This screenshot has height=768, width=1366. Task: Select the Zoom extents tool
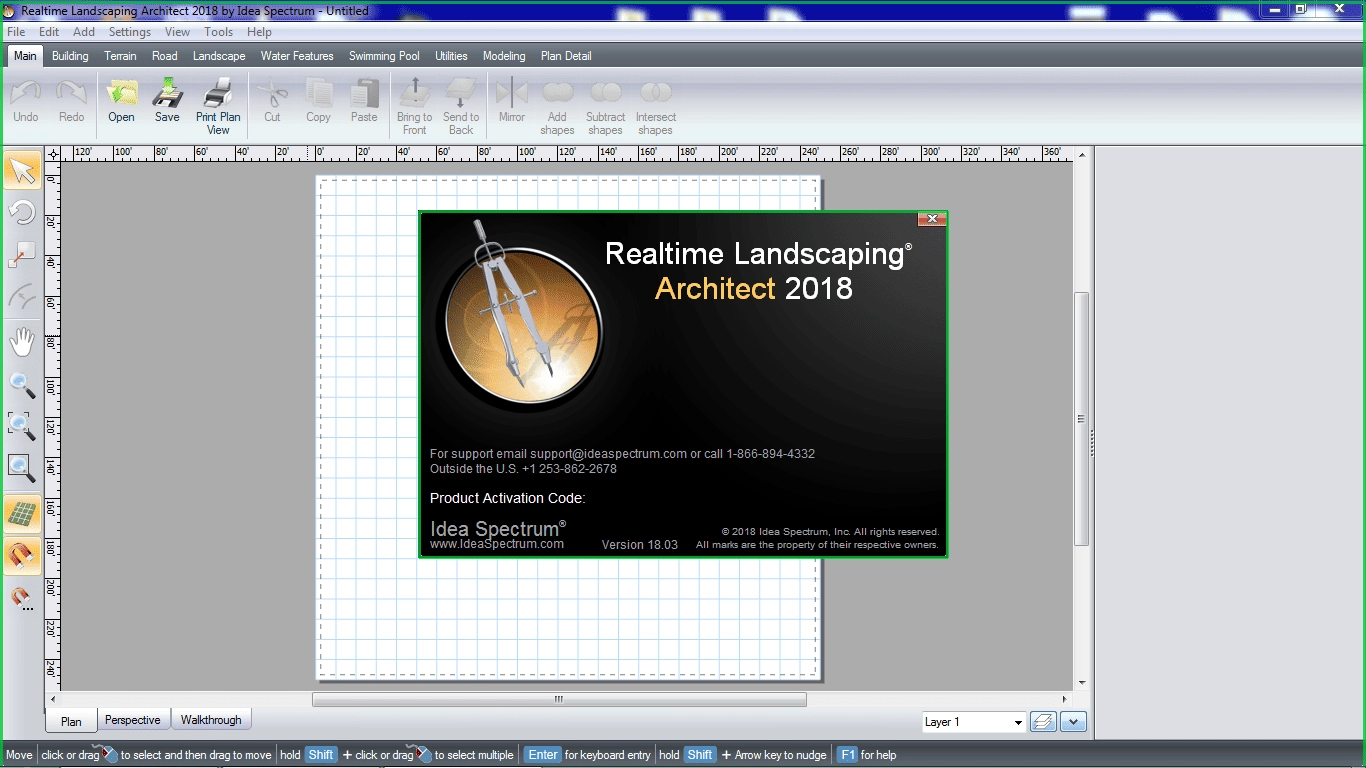coord(22,467)
